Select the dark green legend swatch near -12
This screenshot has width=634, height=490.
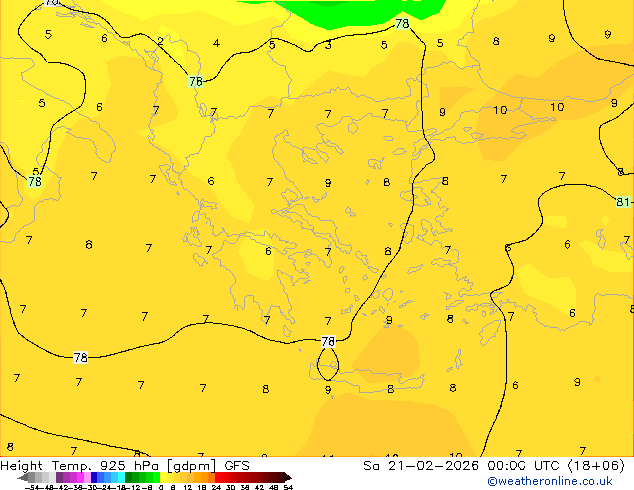129,477
